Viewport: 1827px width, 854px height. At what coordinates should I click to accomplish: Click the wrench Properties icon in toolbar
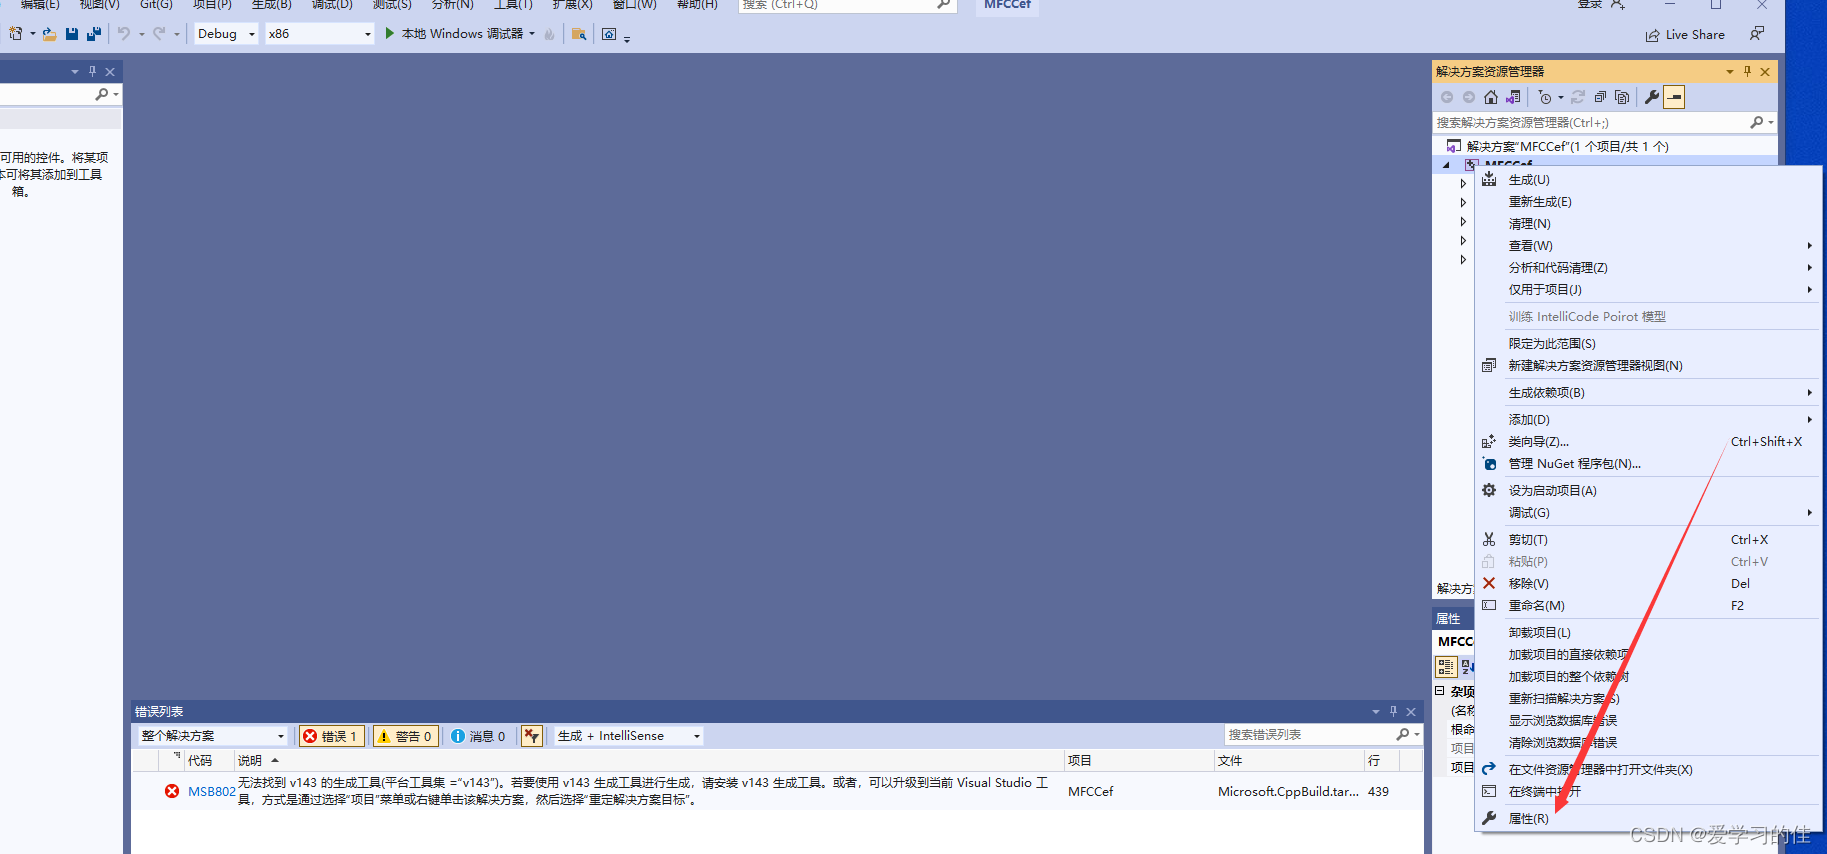1652,97
